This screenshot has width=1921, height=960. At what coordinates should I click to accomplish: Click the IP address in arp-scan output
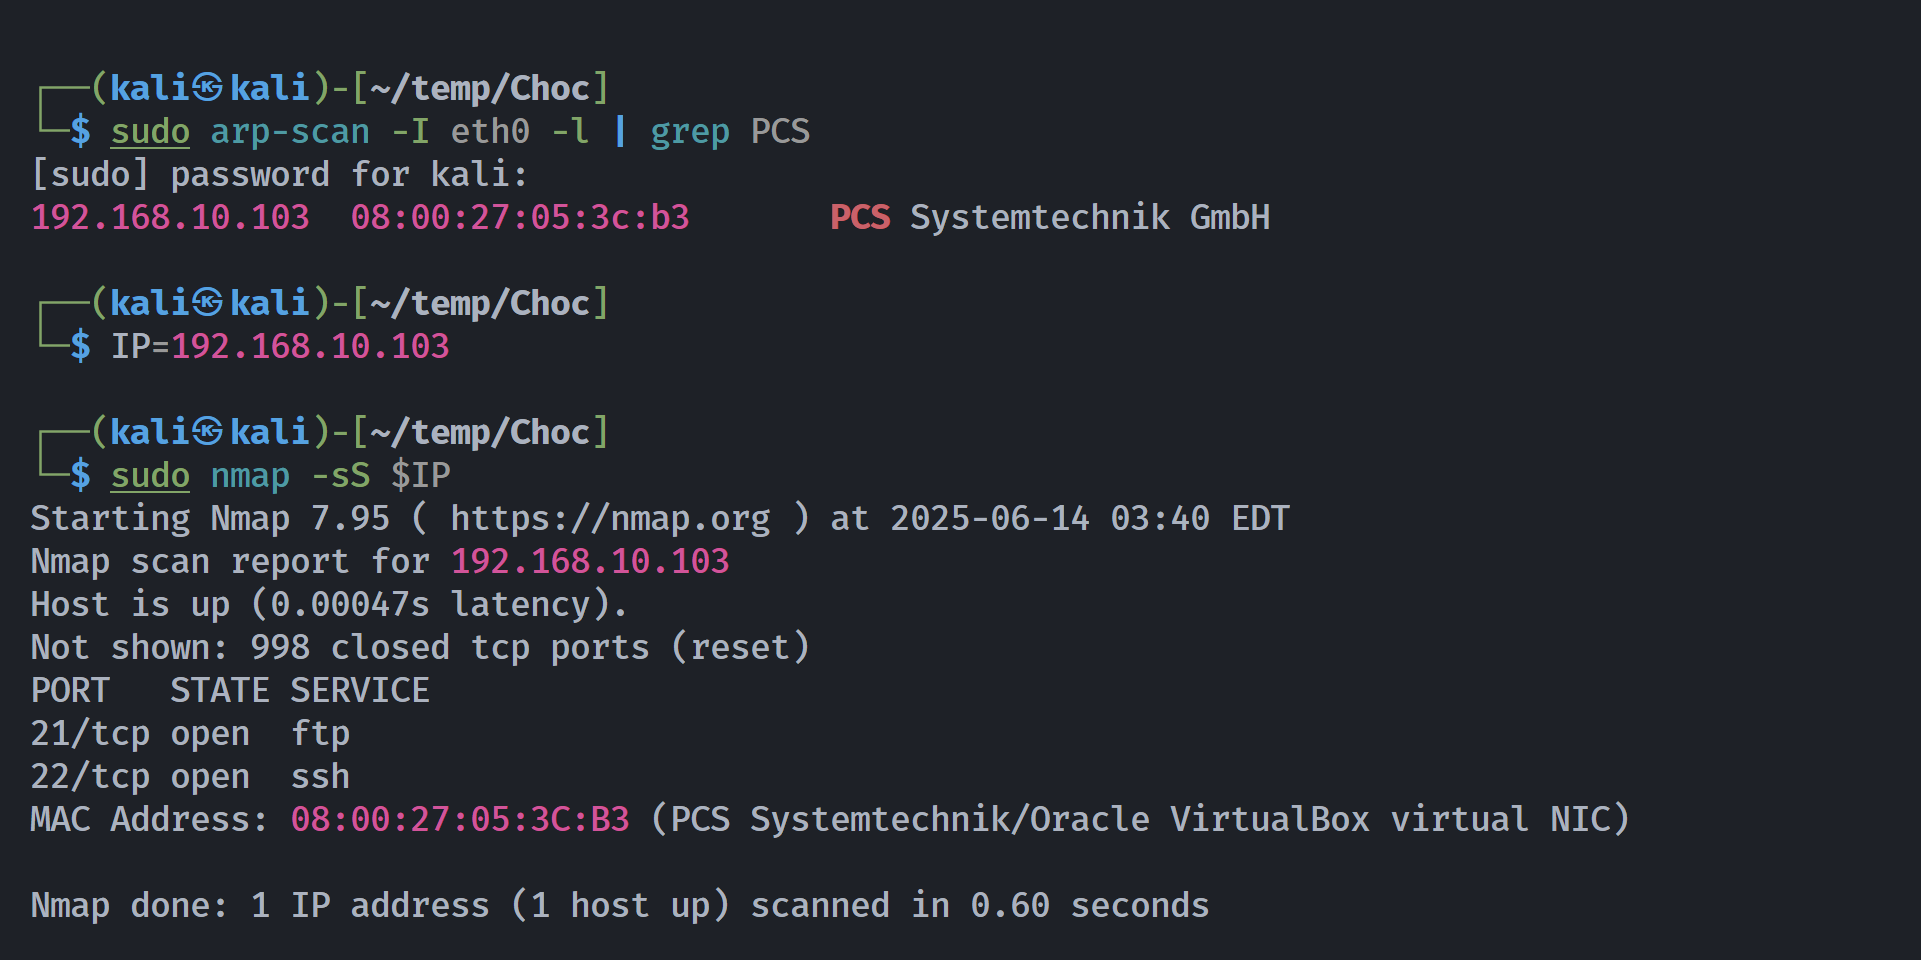click(170, 217)
